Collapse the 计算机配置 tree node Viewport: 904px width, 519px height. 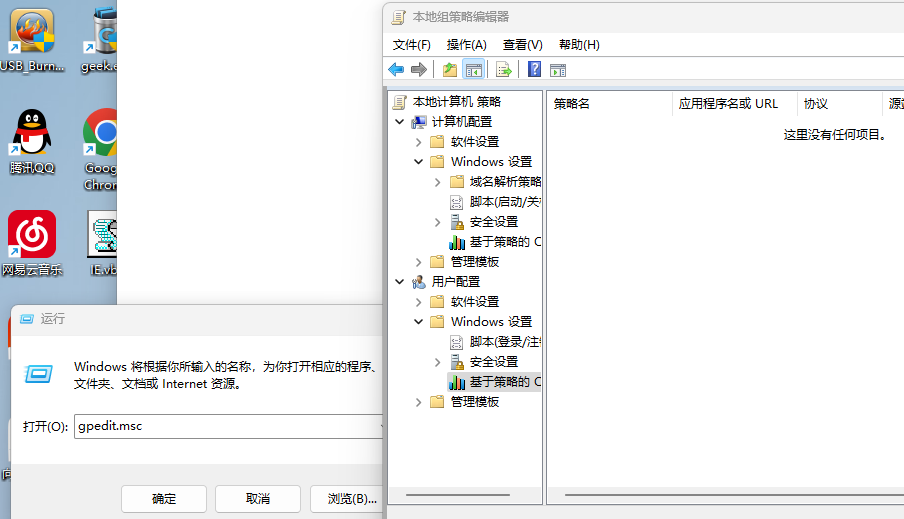pos(400,122)
